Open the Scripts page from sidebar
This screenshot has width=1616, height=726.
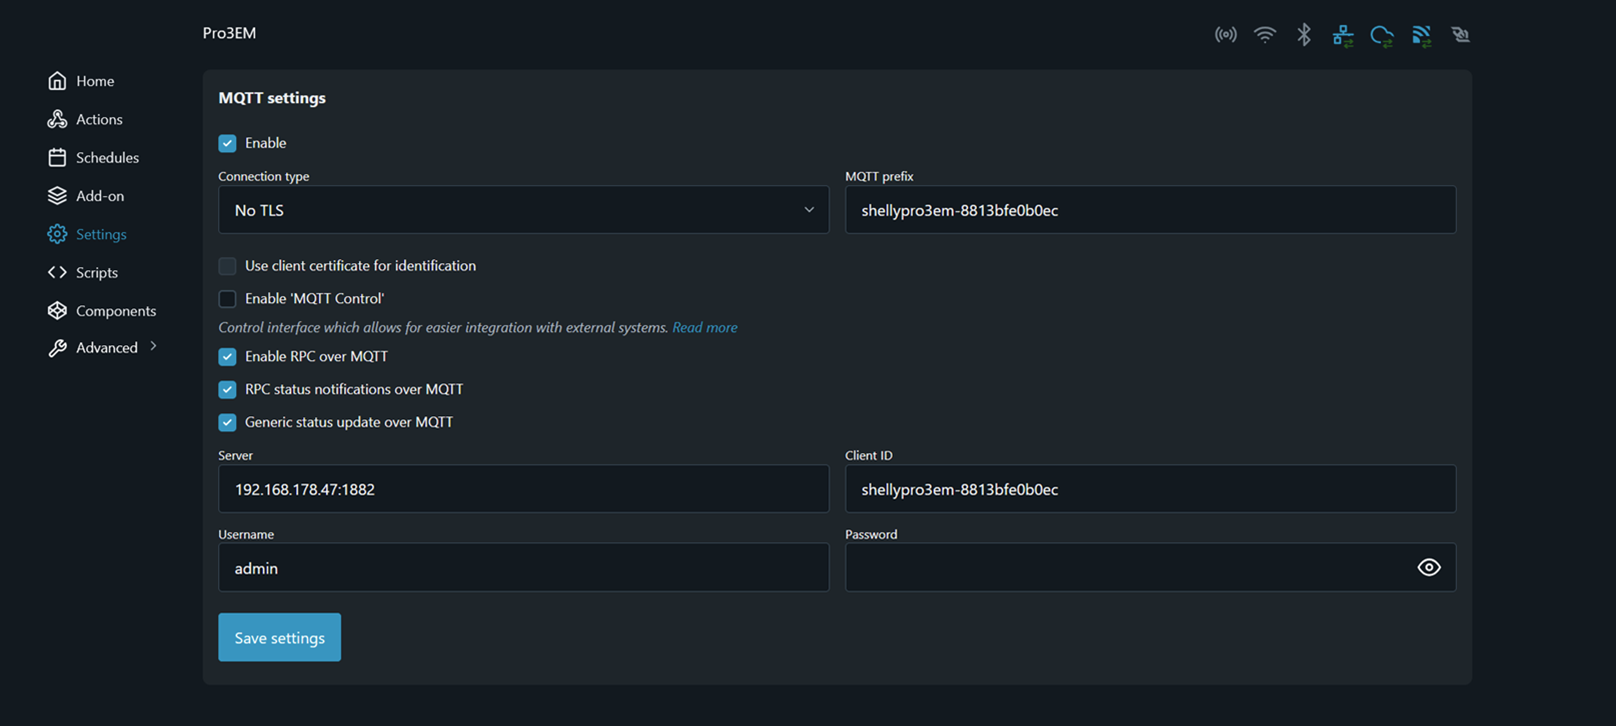click(96, 272)
